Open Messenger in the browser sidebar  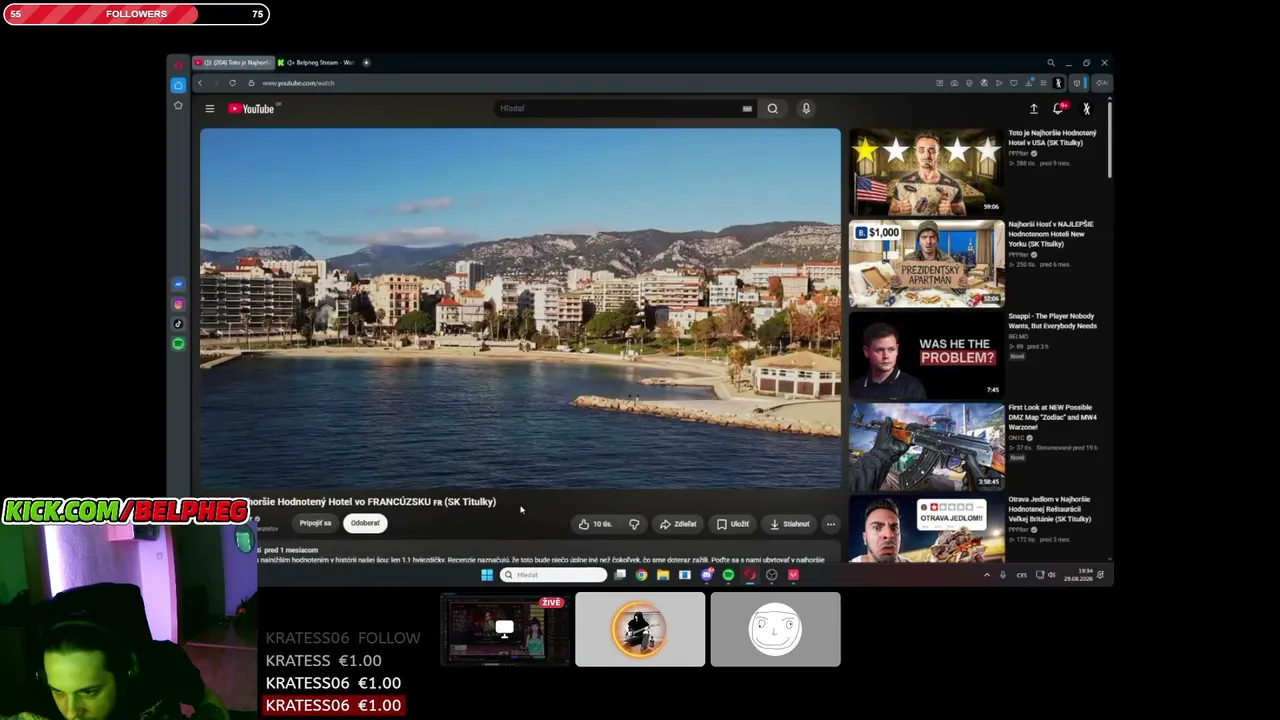pos(178,284)
